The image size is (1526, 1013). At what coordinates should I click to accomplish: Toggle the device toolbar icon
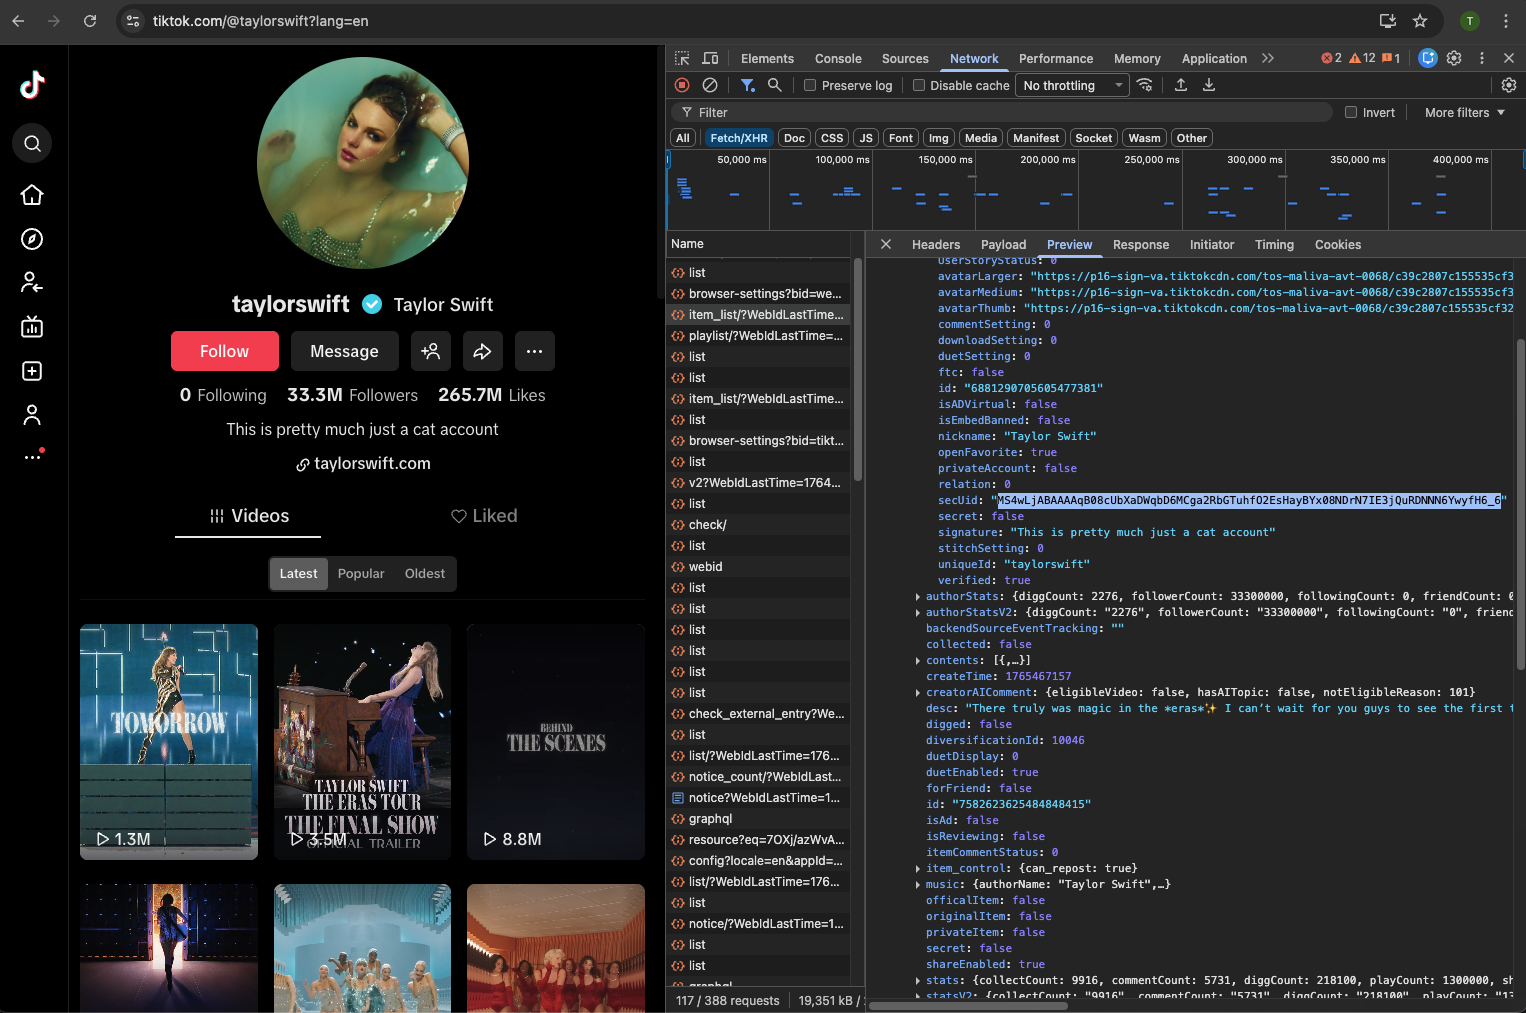[x=710, y=59]
